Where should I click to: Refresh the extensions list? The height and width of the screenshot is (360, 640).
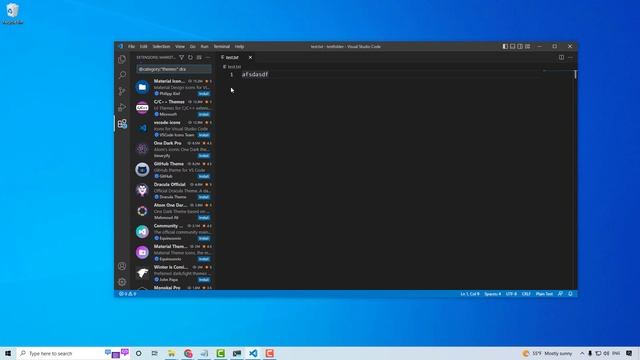[x=190, y=58]
